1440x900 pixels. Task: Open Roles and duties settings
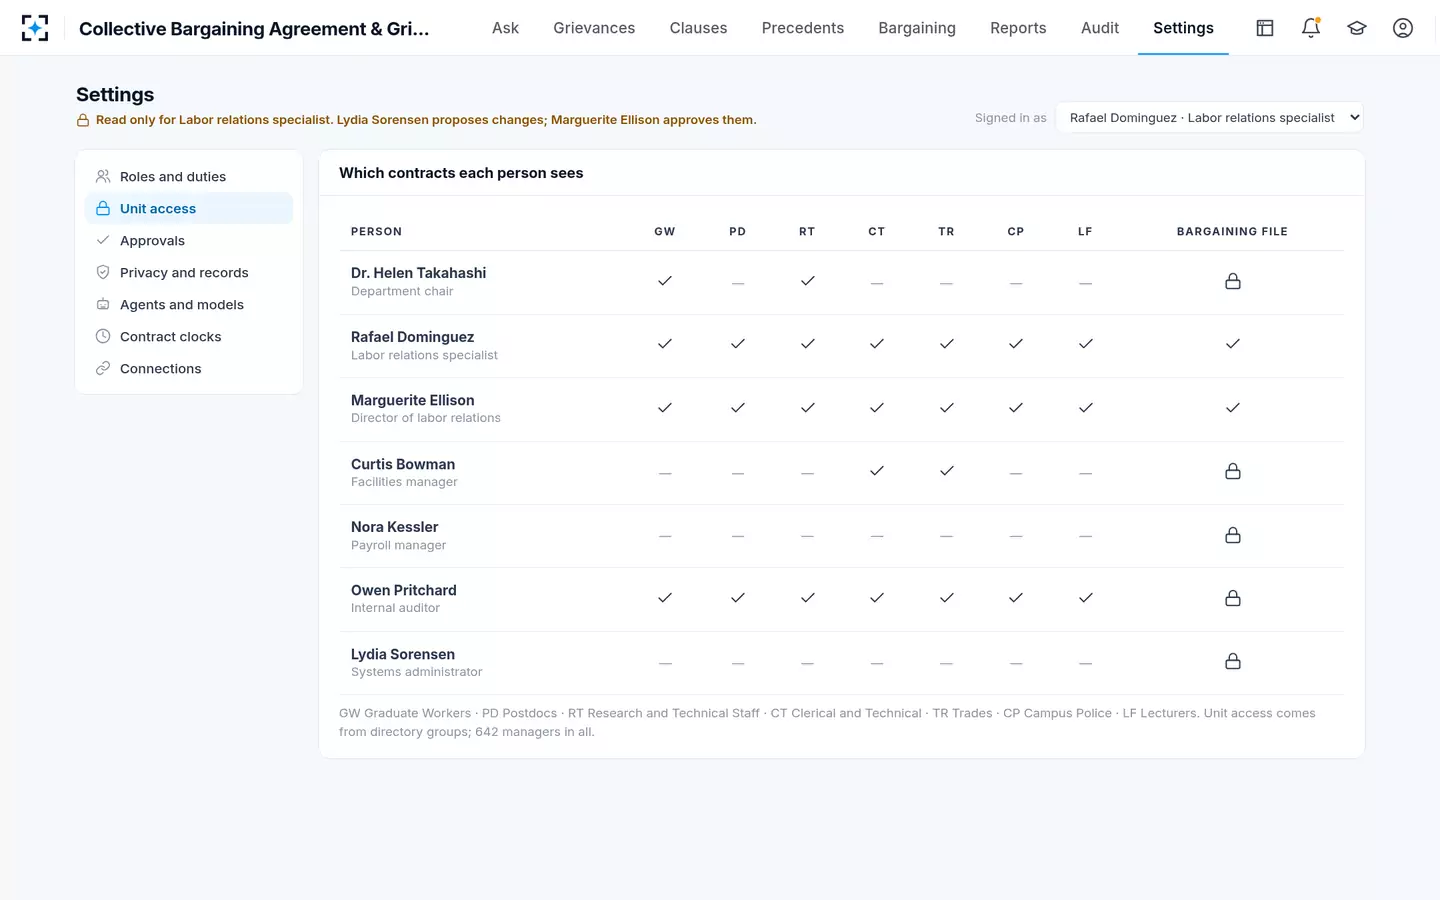[x=189, y=176]
